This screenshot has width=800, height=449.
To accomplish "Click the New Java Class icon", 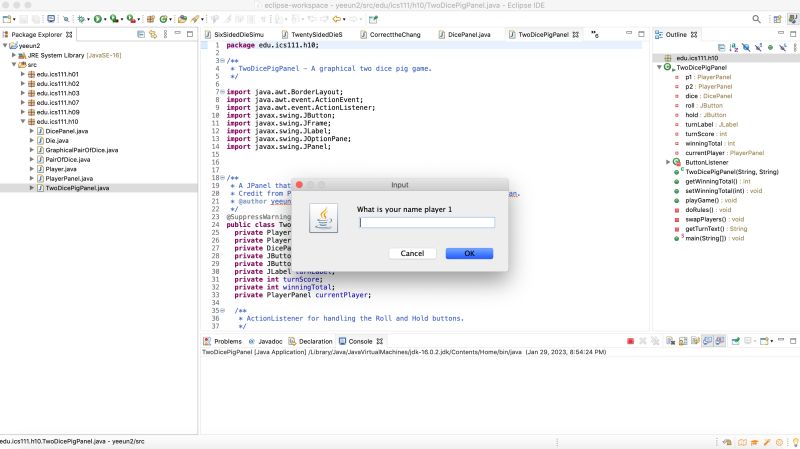I will 163,19.
